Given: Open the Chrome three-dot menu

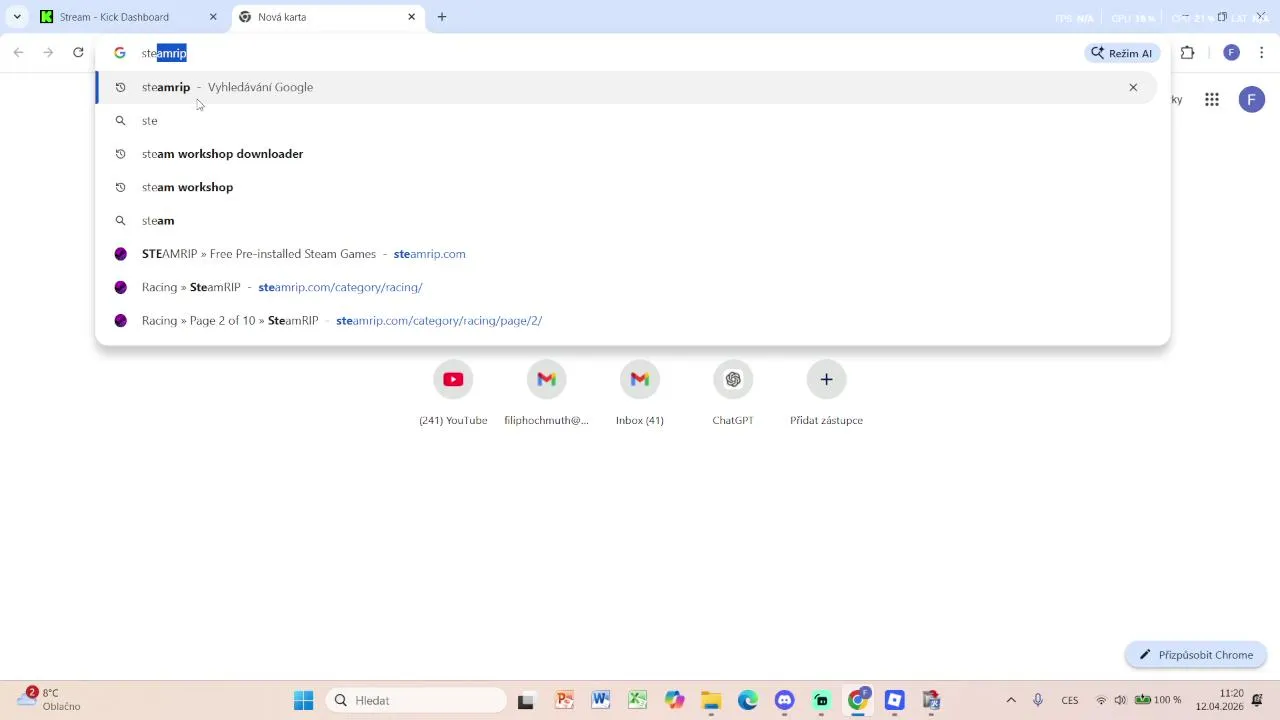Looking at the screenshot, I should (x=1261, y=53).
